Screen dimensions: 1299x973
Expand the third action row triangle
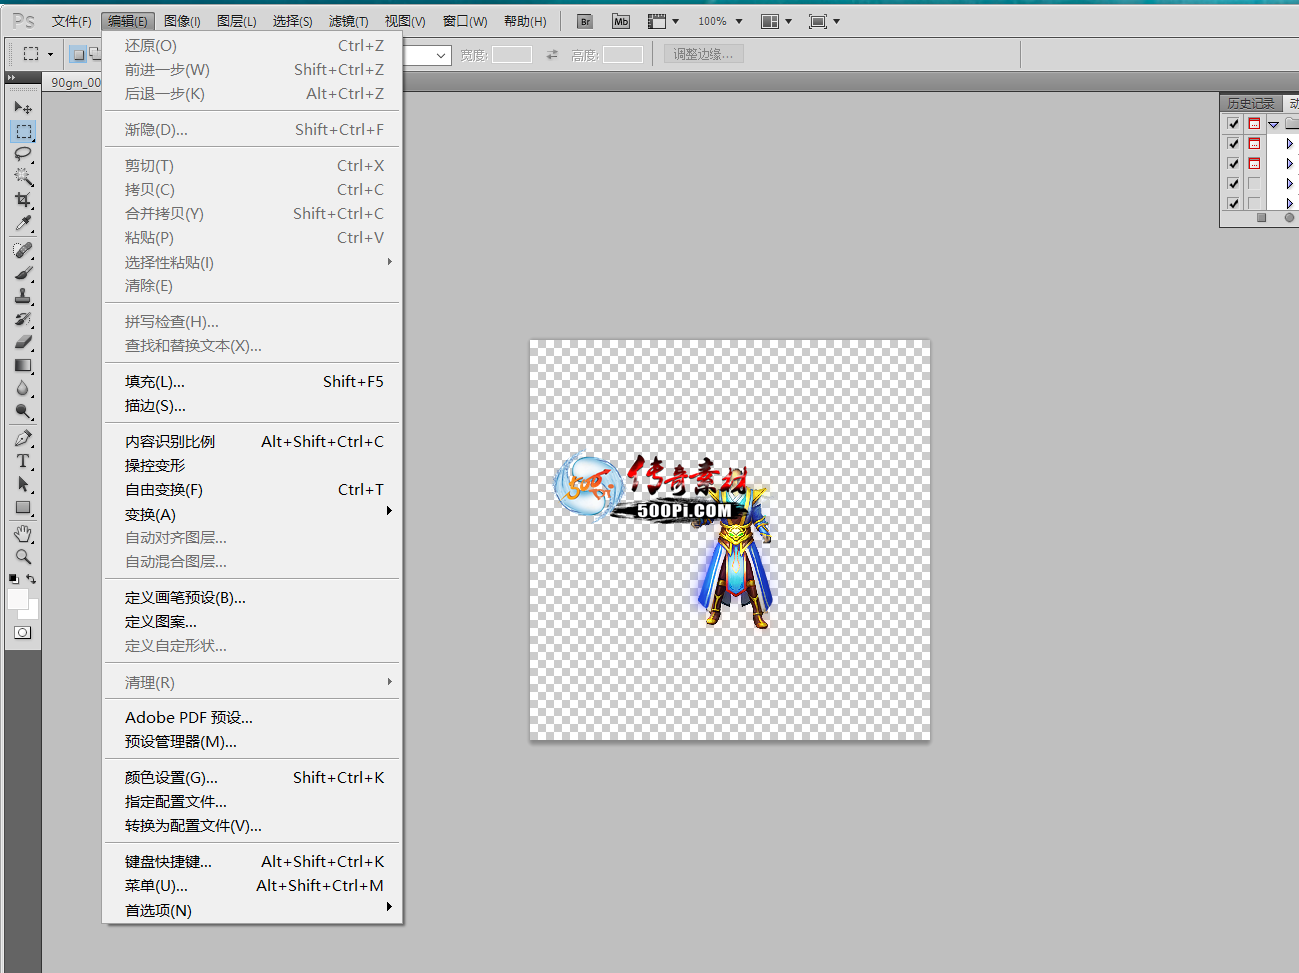coord(1289,164)
